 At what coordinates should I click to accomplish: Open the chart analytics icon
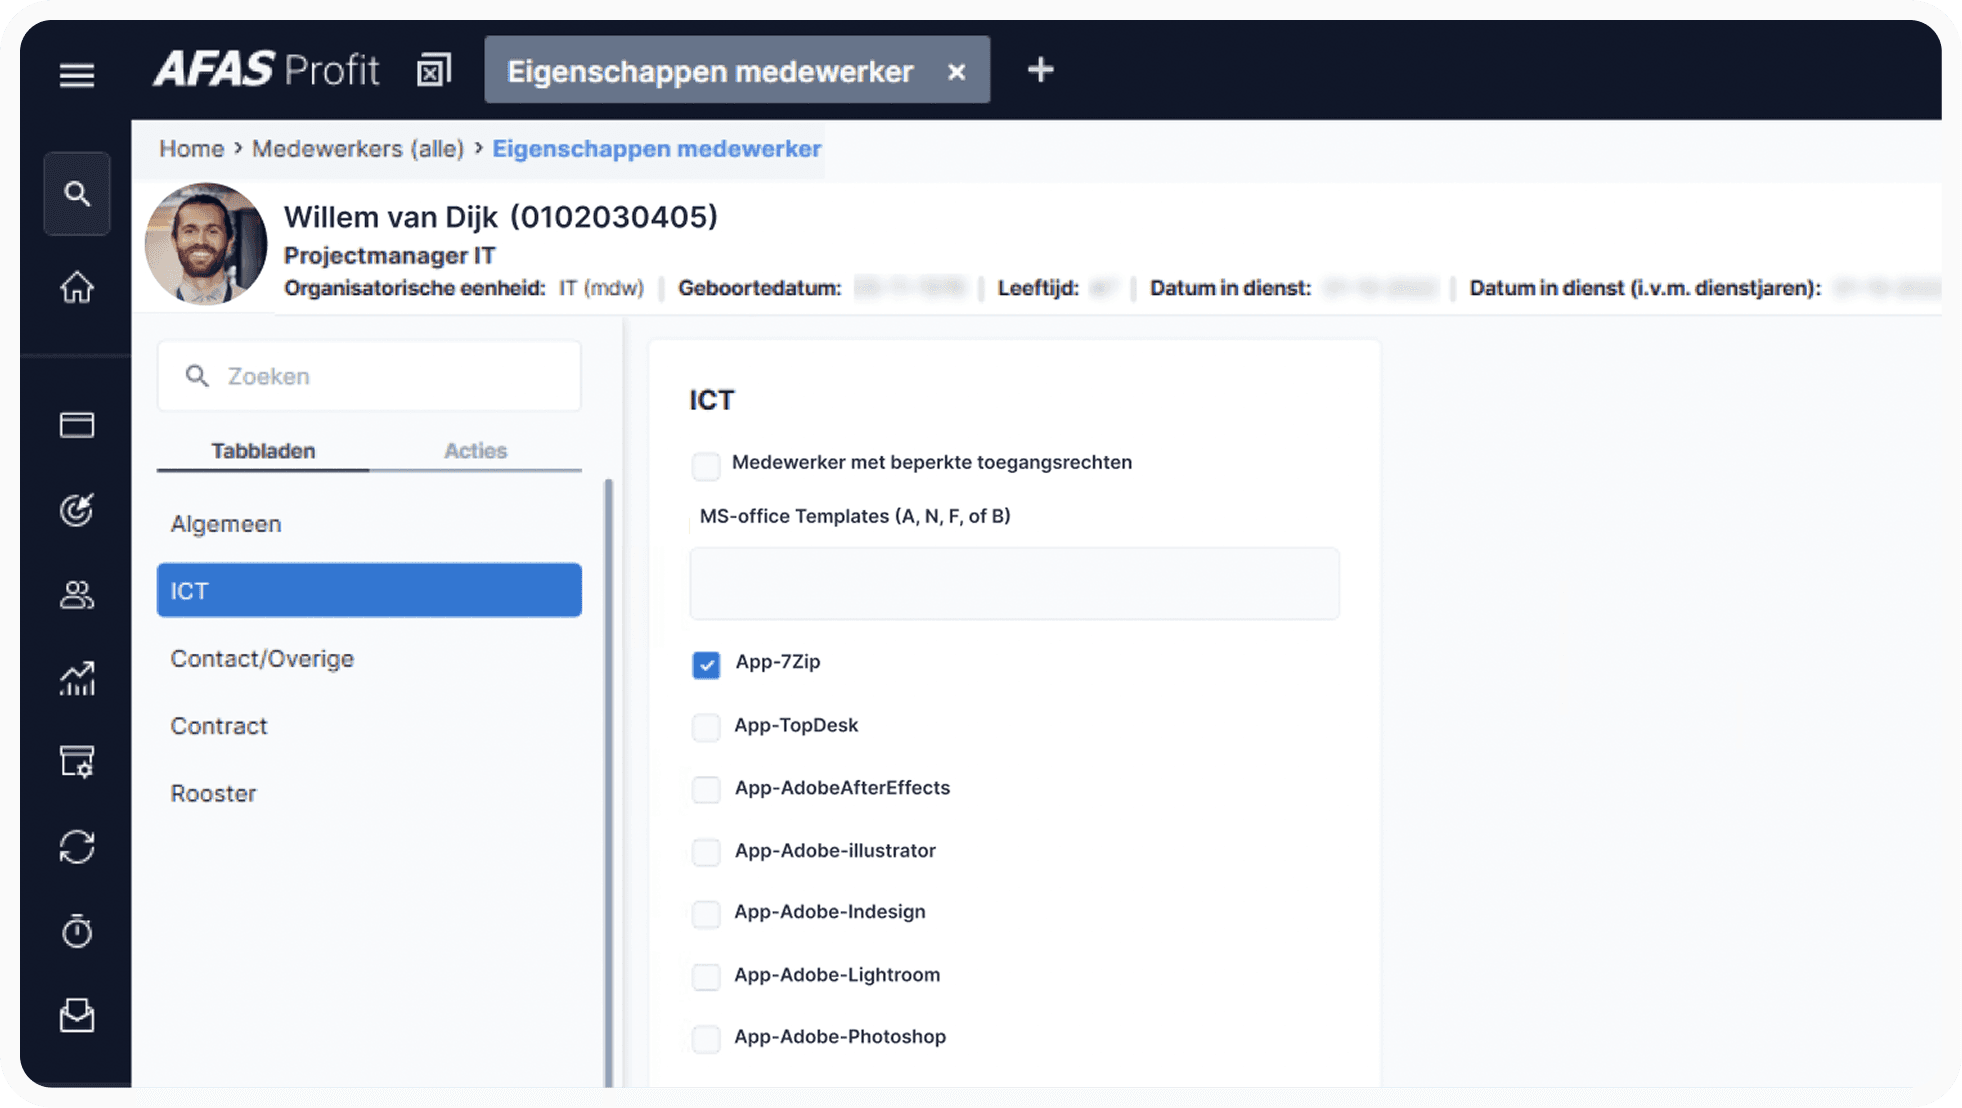77,679
